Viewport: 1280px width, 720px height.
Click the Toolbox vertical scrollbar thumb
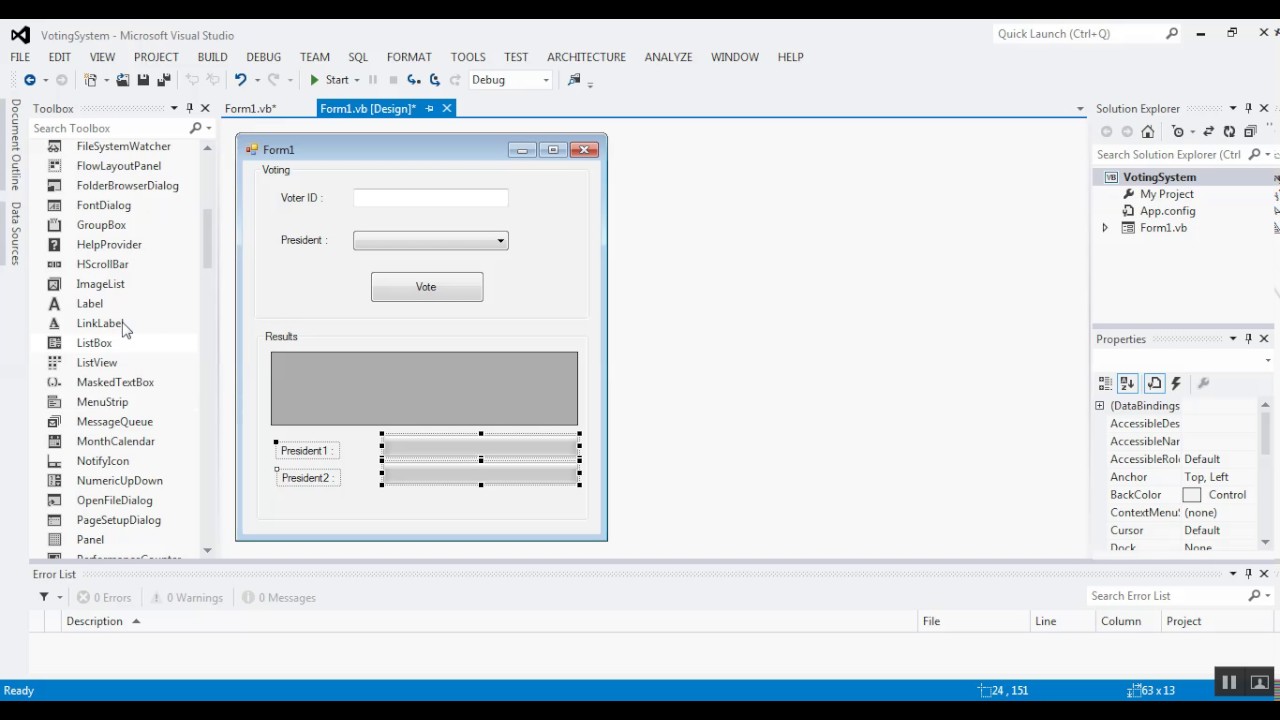click(207, 238)
